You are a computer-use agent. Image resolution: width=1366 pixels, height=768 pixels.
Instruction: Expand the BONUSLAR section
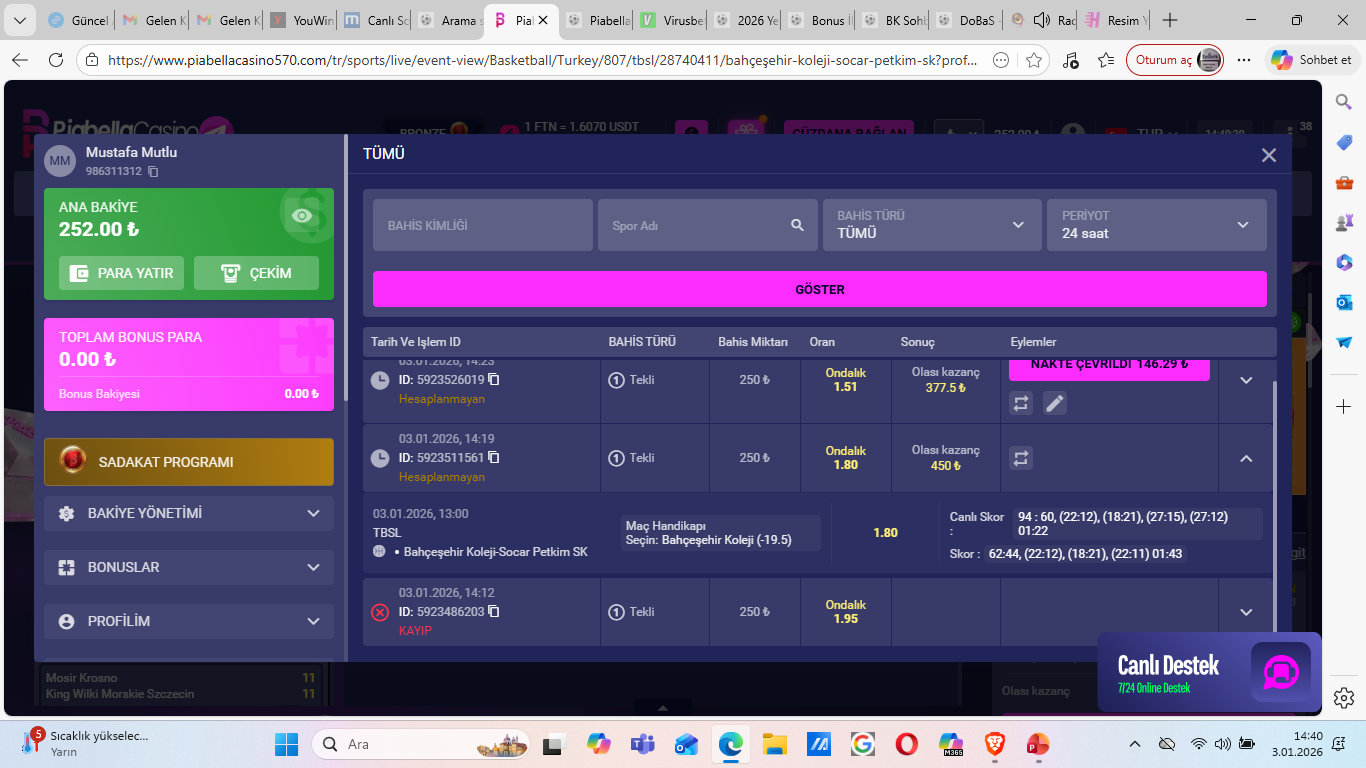tap(189, 567)
